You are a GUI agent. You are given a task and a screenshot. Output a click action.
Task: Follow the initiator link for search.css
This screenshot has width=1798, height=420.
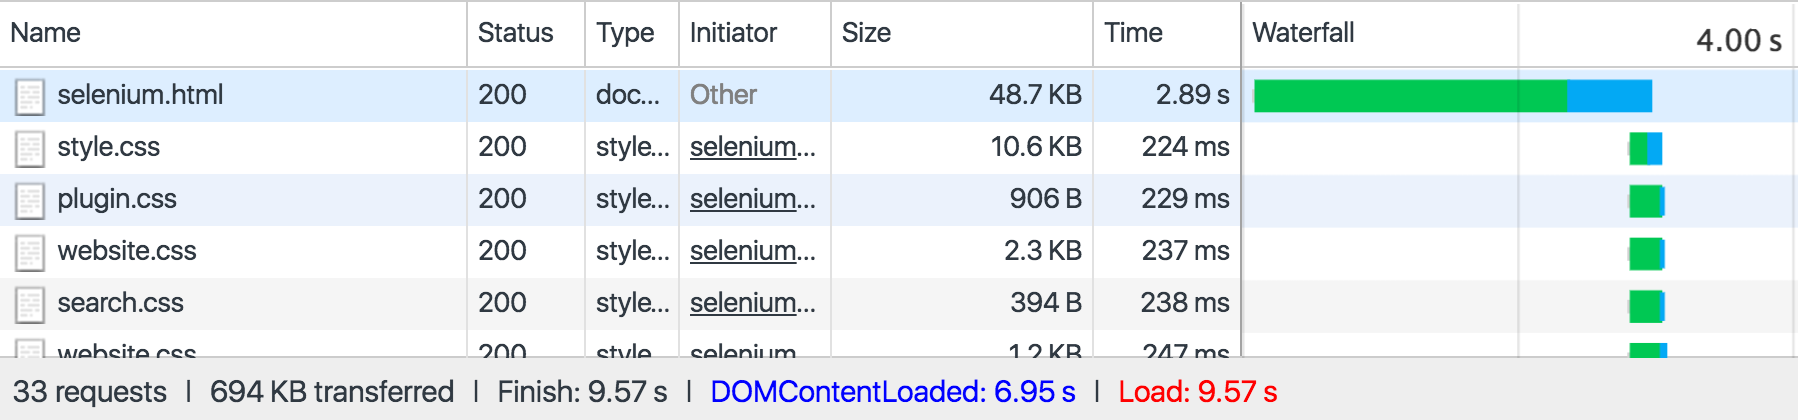coord(752,303)
